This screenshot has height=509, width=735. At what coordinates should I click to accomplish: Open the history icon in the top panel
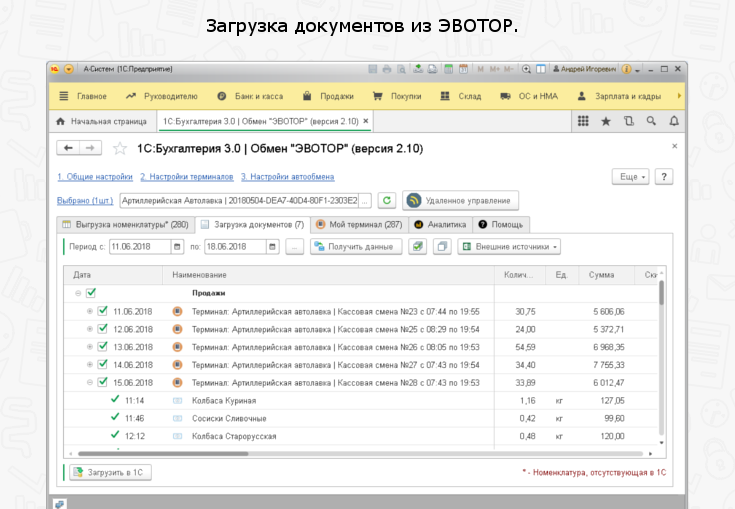628,121
